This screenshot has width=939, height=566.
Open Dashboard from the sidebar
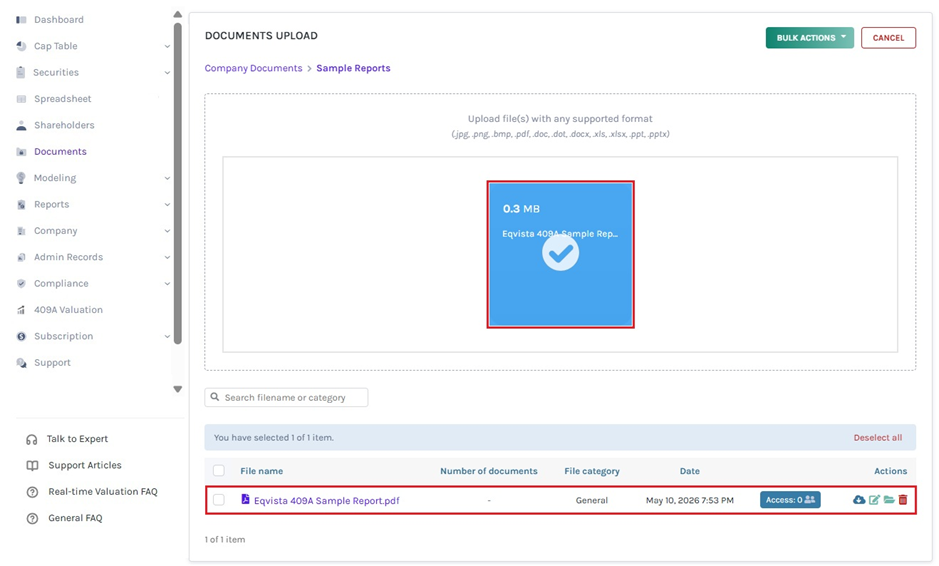59,20
